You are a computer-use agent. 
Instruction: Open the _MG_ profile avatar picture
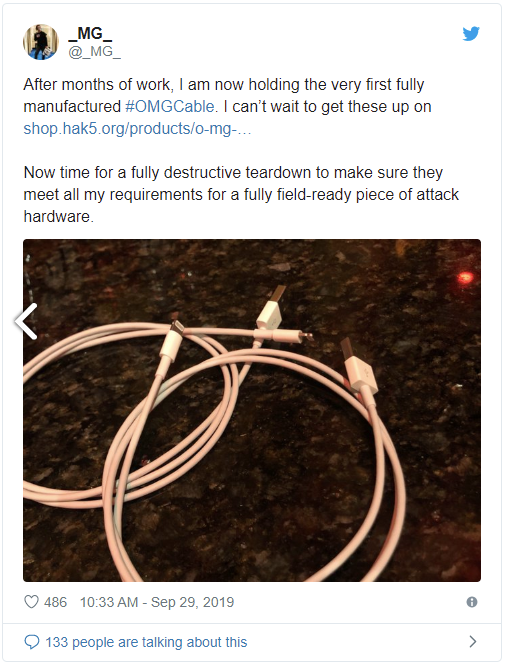pos(41,42)
